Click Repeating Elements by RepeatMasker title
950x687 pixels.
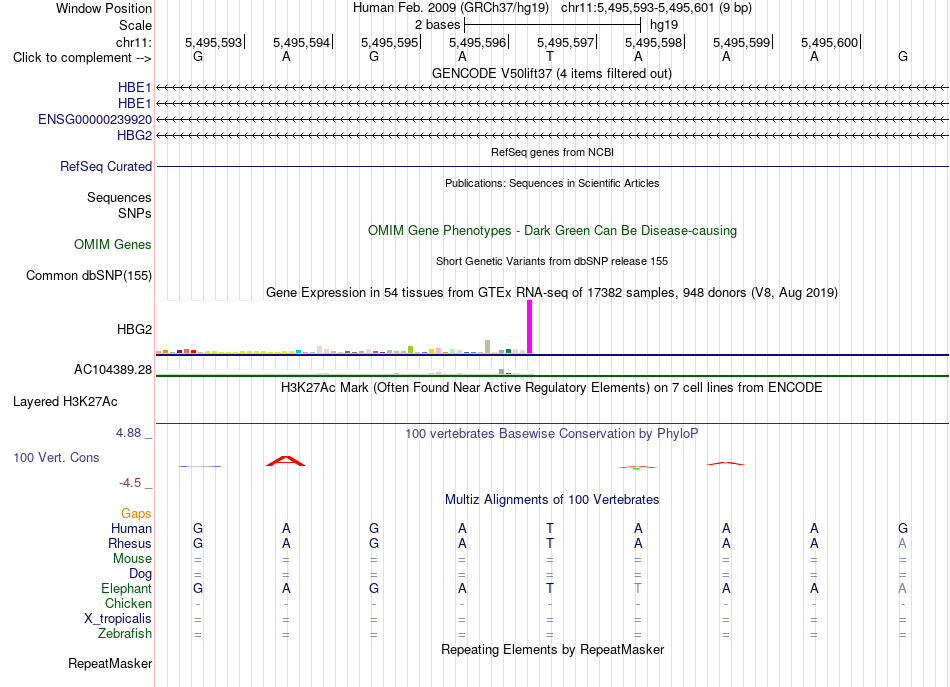[552, 649]
